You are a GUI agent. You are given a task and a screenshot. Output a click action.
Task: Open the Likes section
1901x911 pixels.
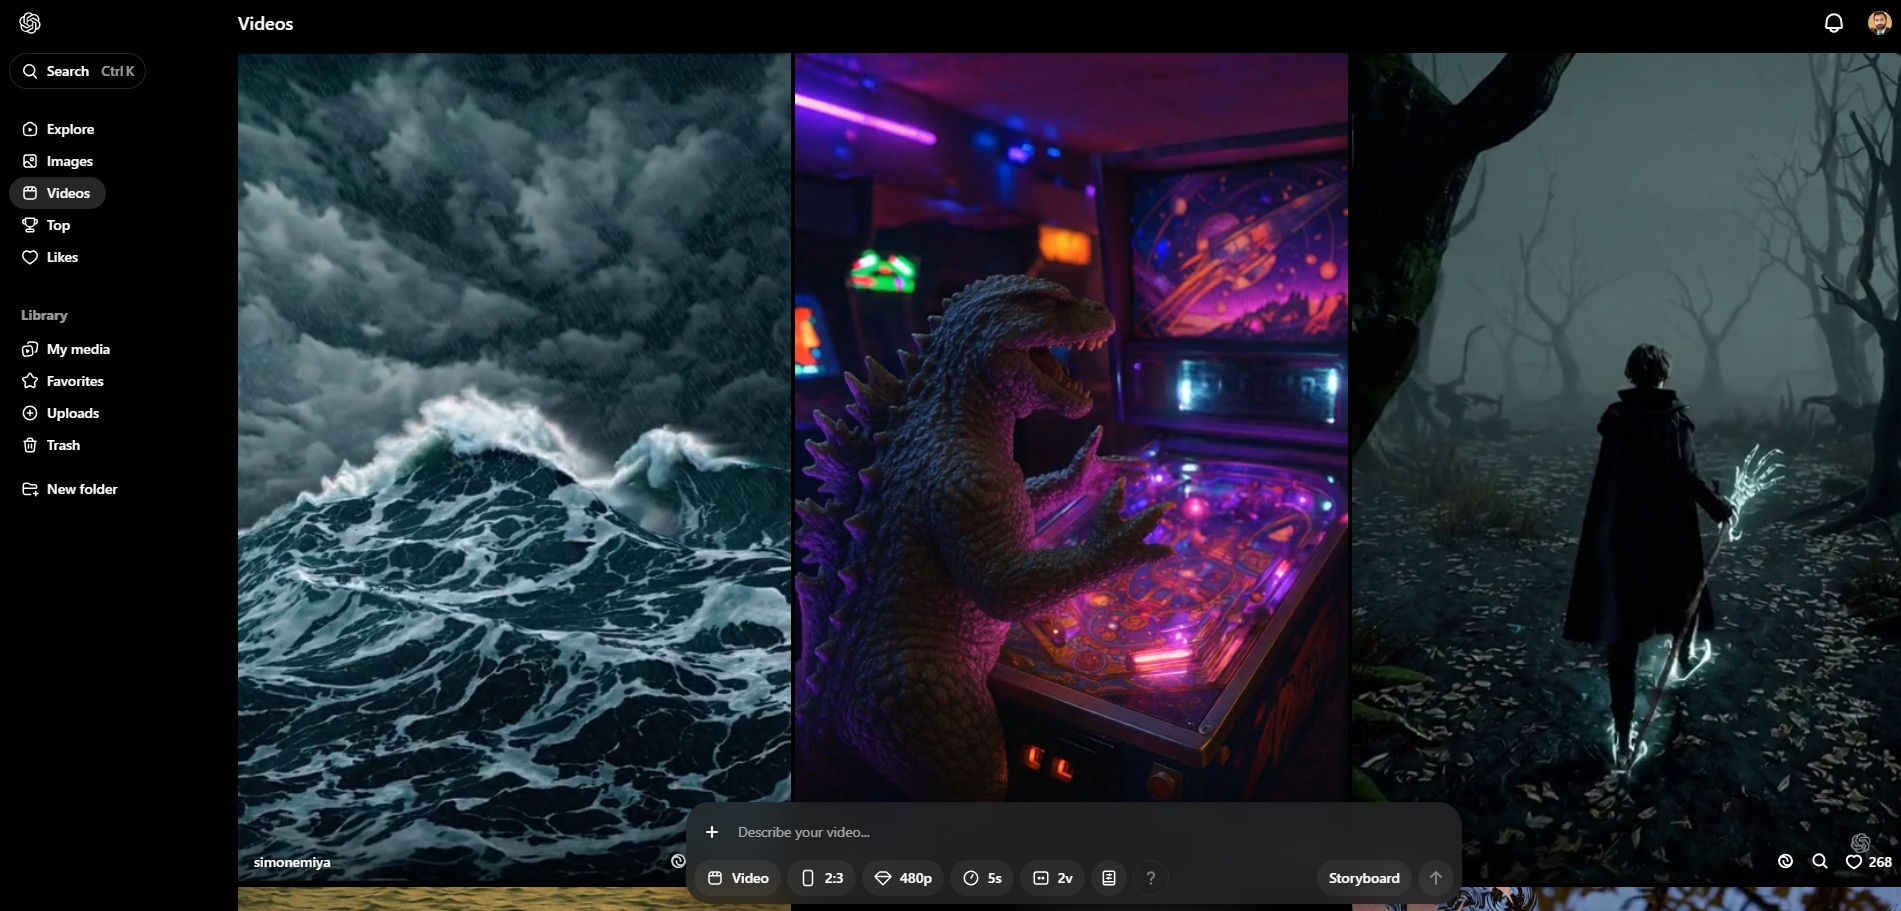50,257
